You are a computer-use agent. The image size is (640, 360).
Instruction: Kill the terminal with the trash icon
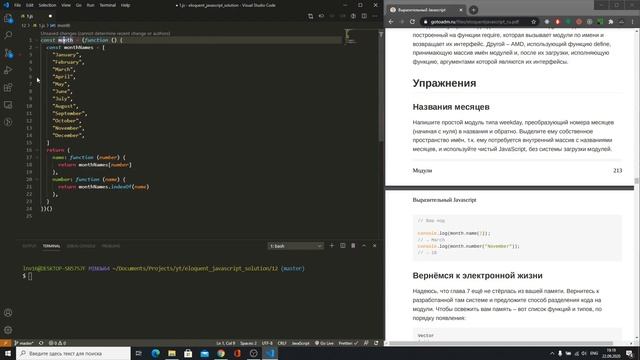[x=353, y=246]
